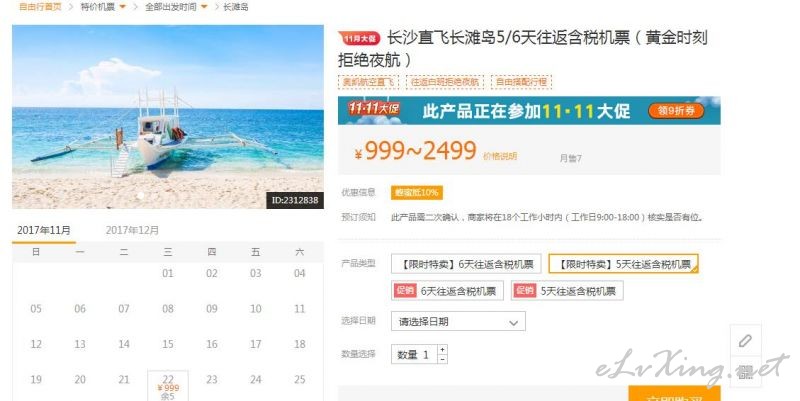The height and width of the screenshot is (401, 800).
Task: Claim coupon with 领9折券 button
Action: (x=676, y=111)
